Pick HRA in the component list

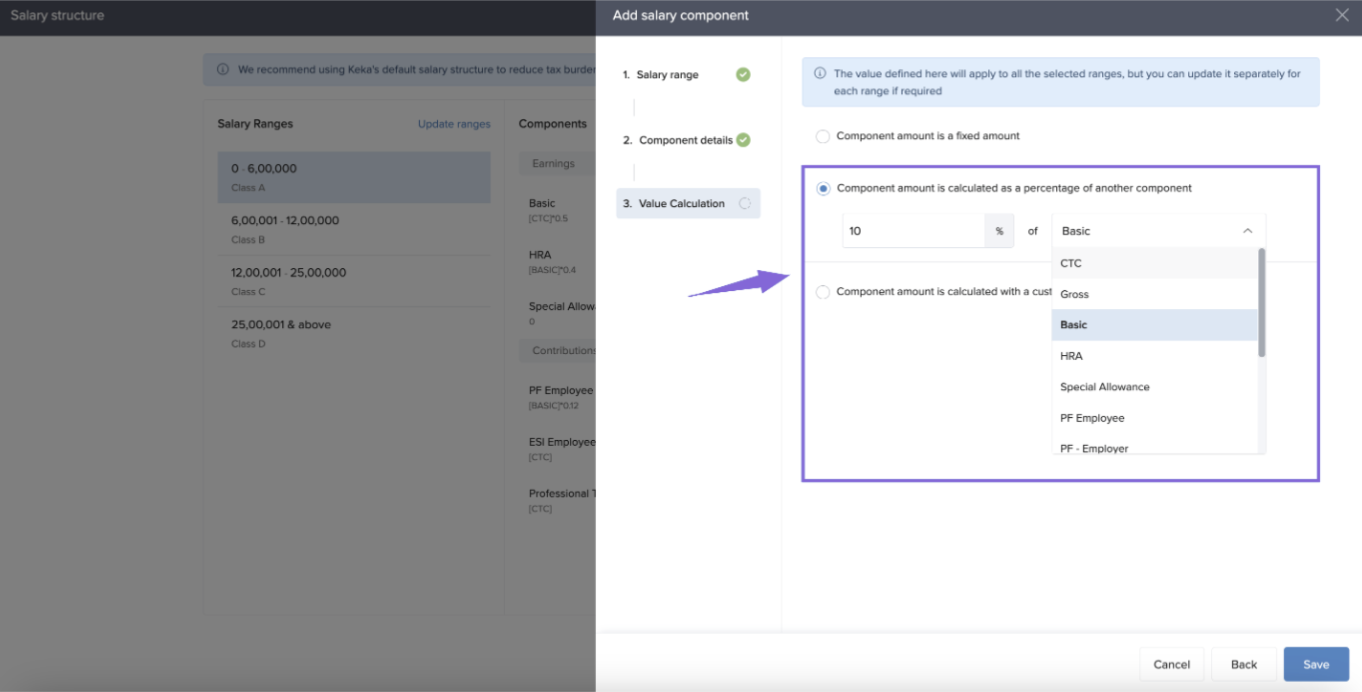click(1071, 356)
